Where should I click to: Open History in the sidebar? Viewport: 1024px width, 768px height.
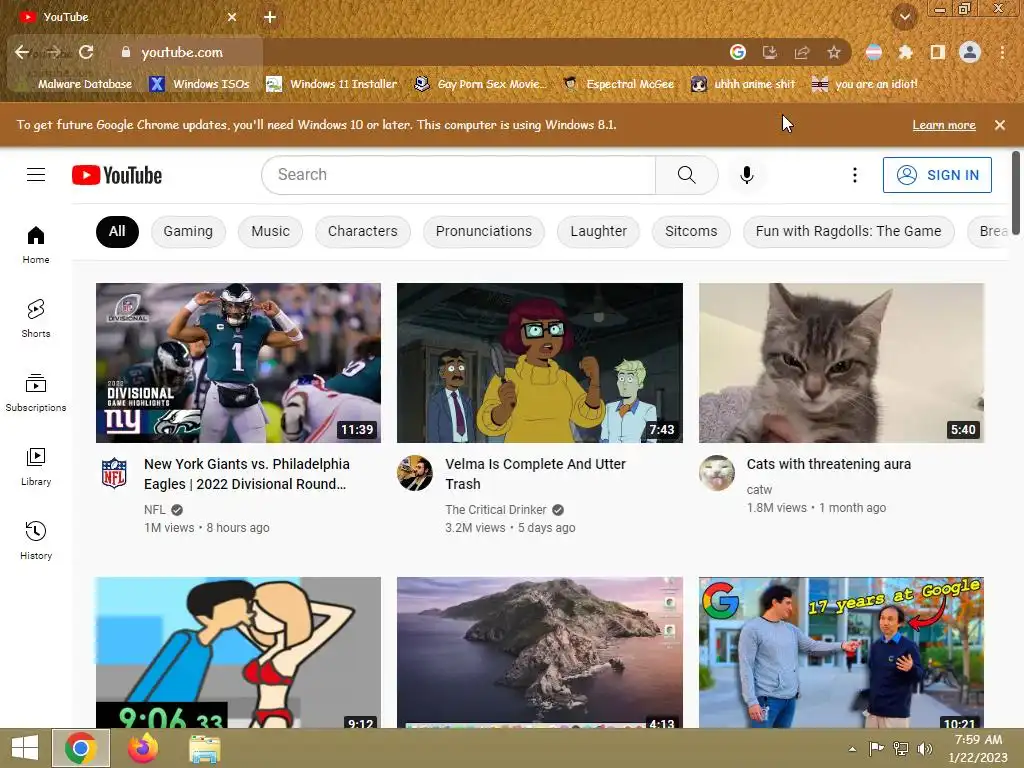tap(36, 541)
